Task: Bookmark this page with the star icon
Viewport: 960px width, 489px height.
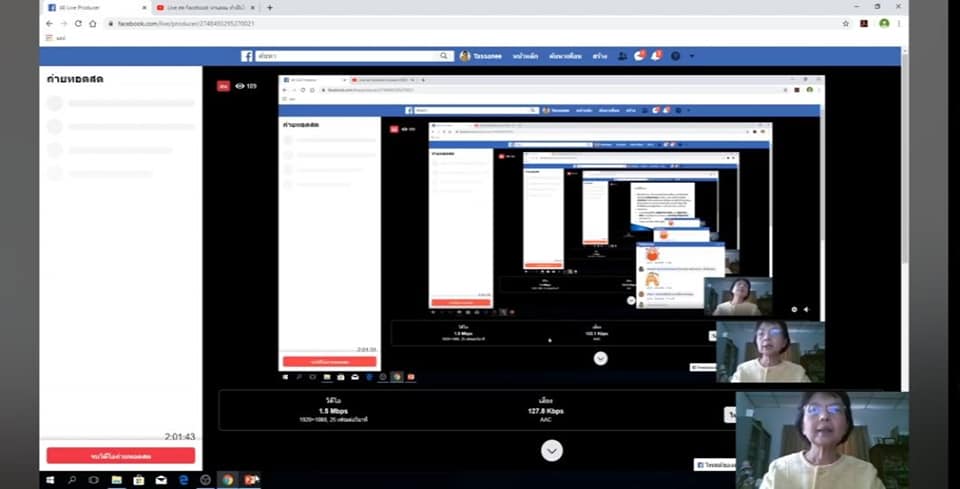Action: [x=845, y=23]
